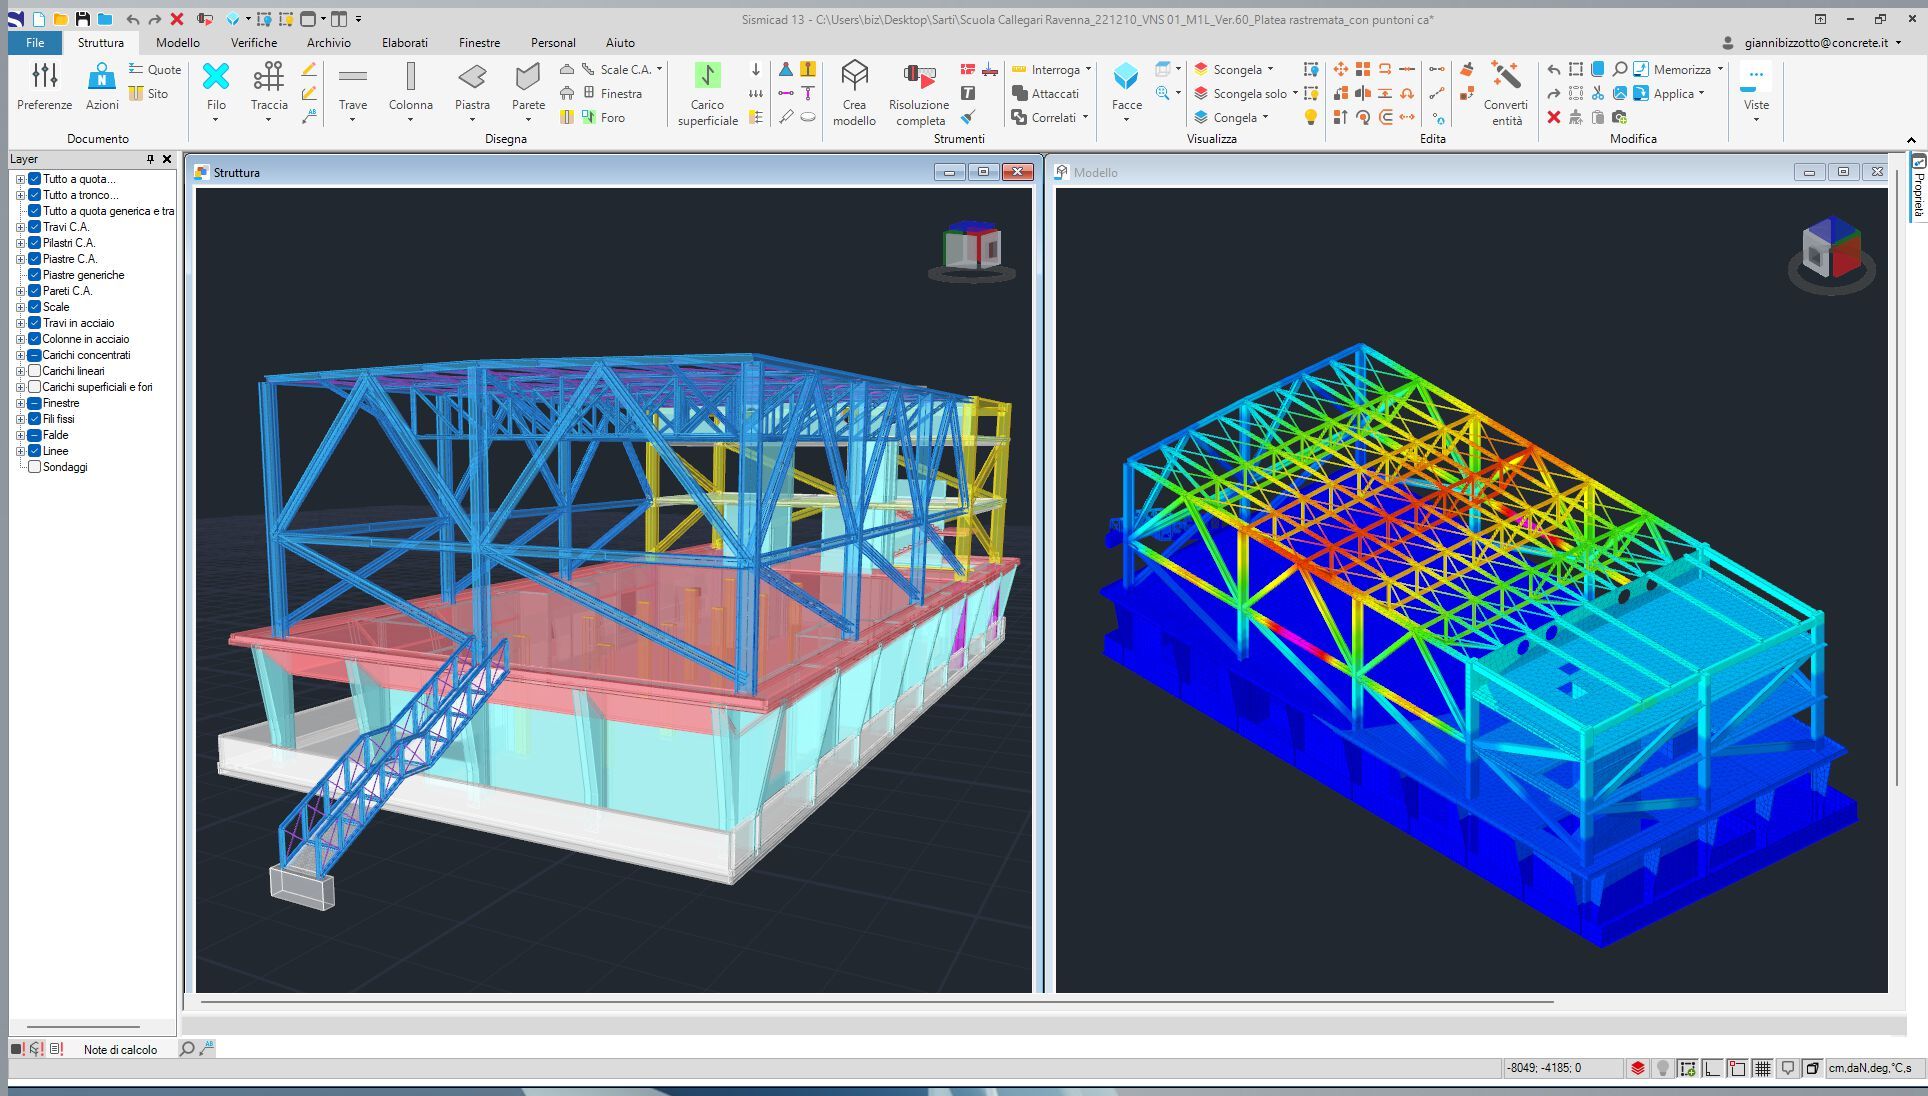Click the view cube in Struttura window
The image size is (1928, 1096).
click(x=972, y=246)
